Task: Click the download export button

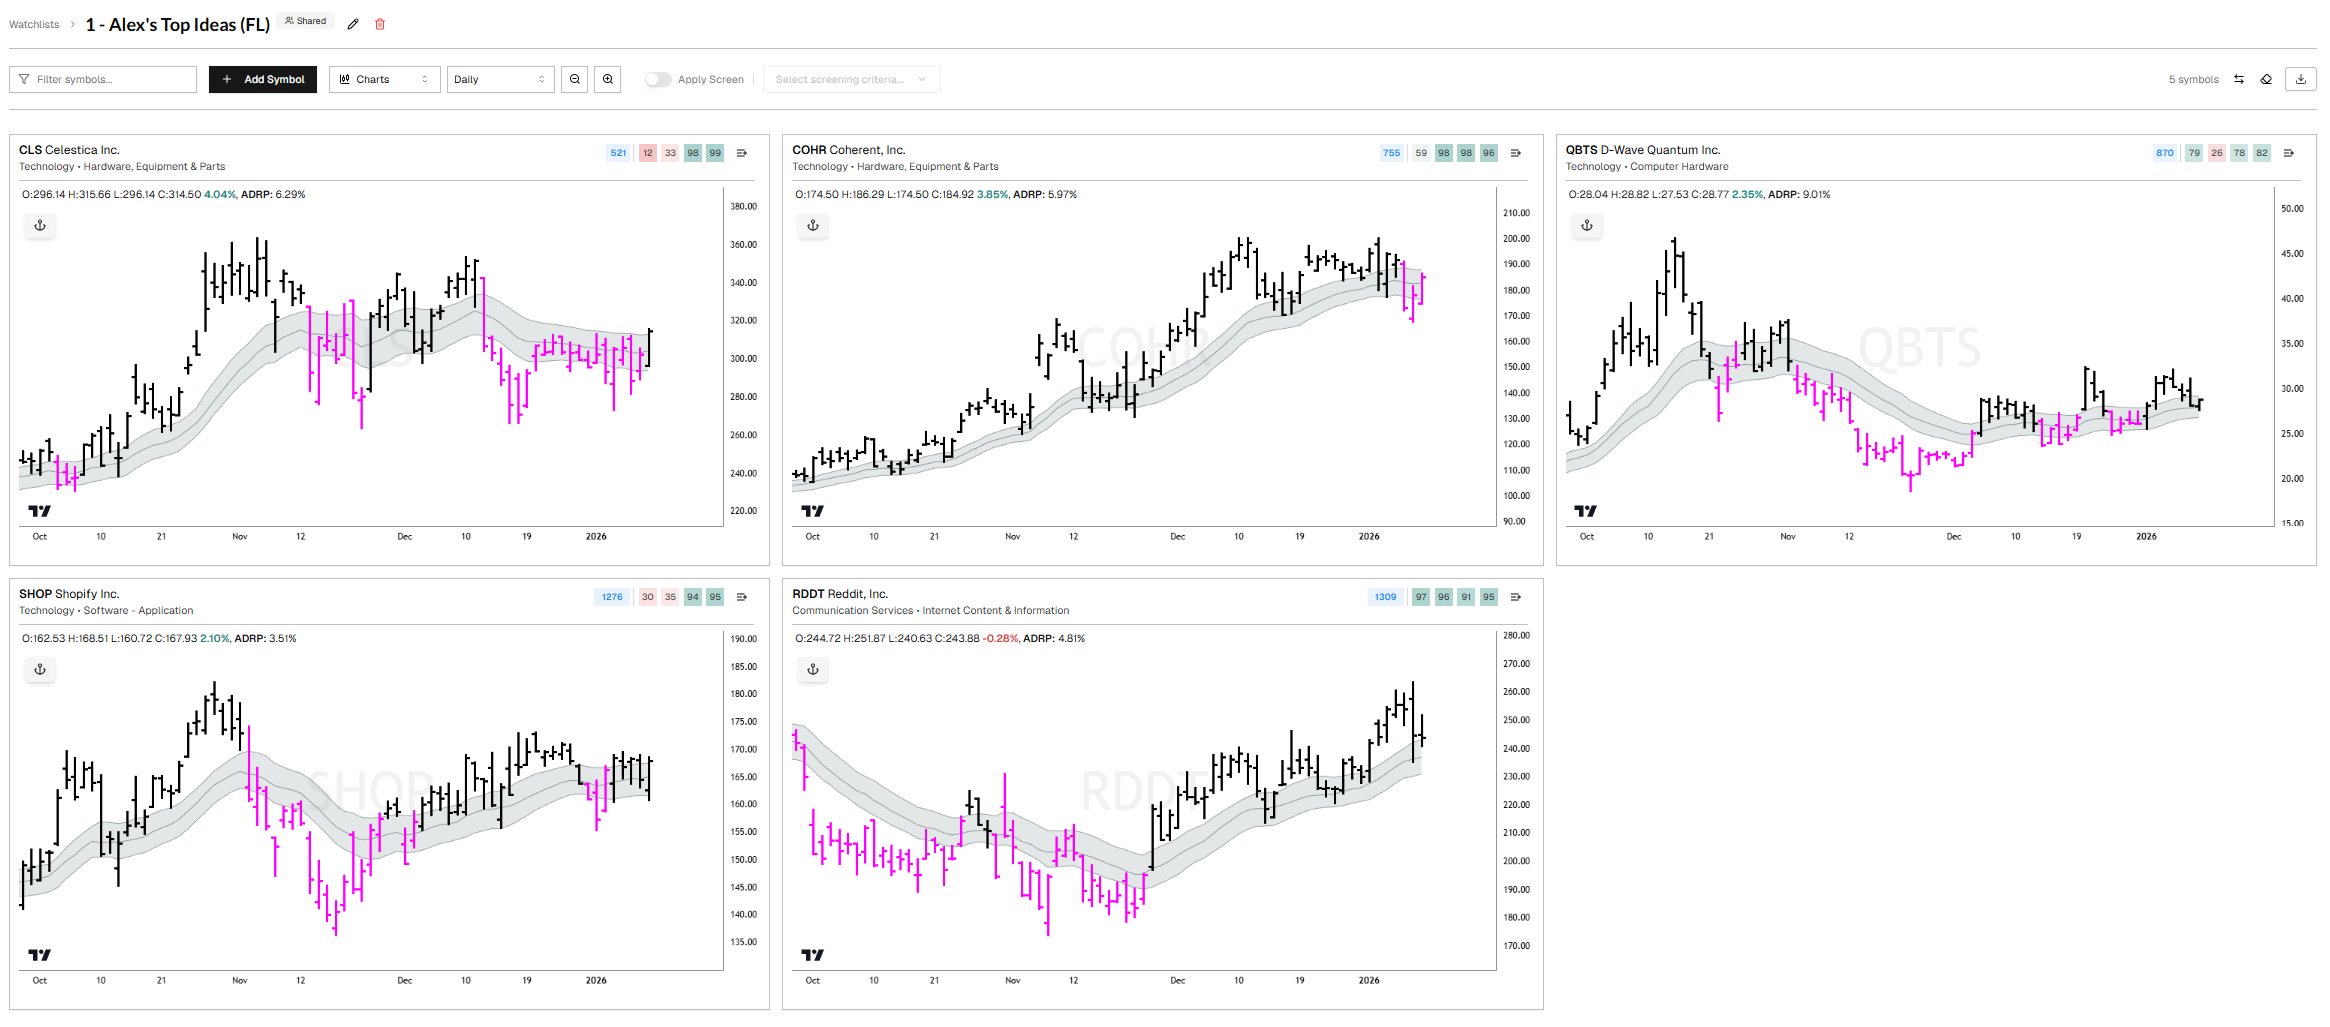Action: tap(2301, 78)
